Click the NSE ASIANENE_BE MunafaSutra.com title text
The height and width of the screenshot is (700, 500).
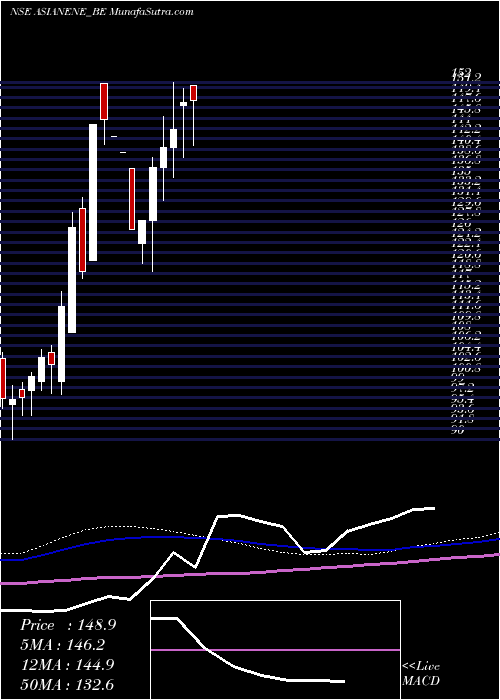(x=101, y=12)
